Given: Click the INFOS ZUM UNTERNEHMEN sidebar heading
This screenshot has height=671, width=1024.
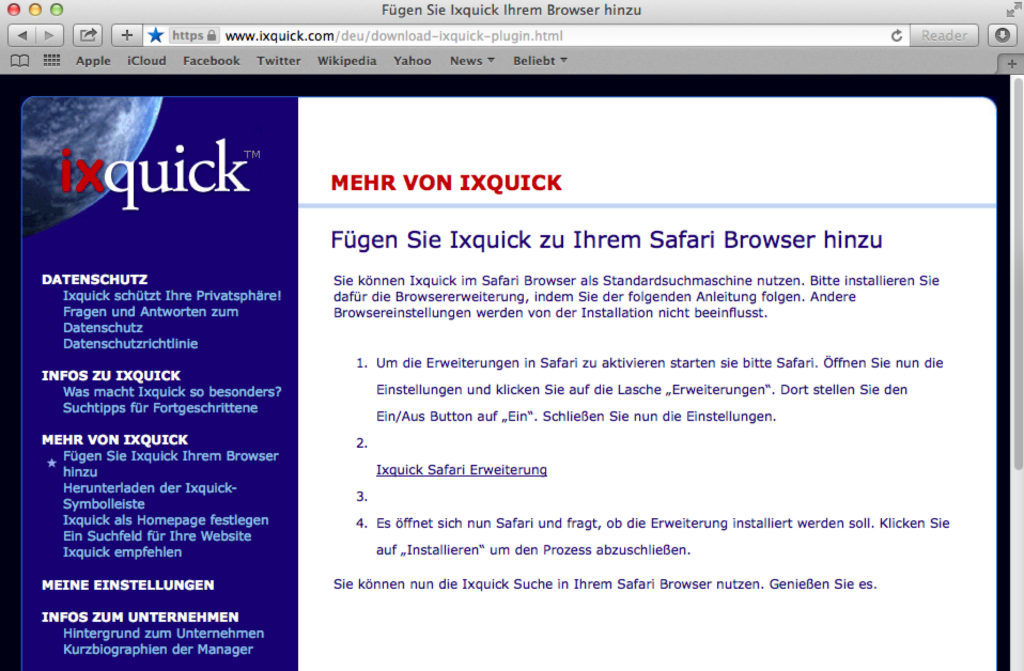Looking at the screenshot, I should click(x=140, y=617).
